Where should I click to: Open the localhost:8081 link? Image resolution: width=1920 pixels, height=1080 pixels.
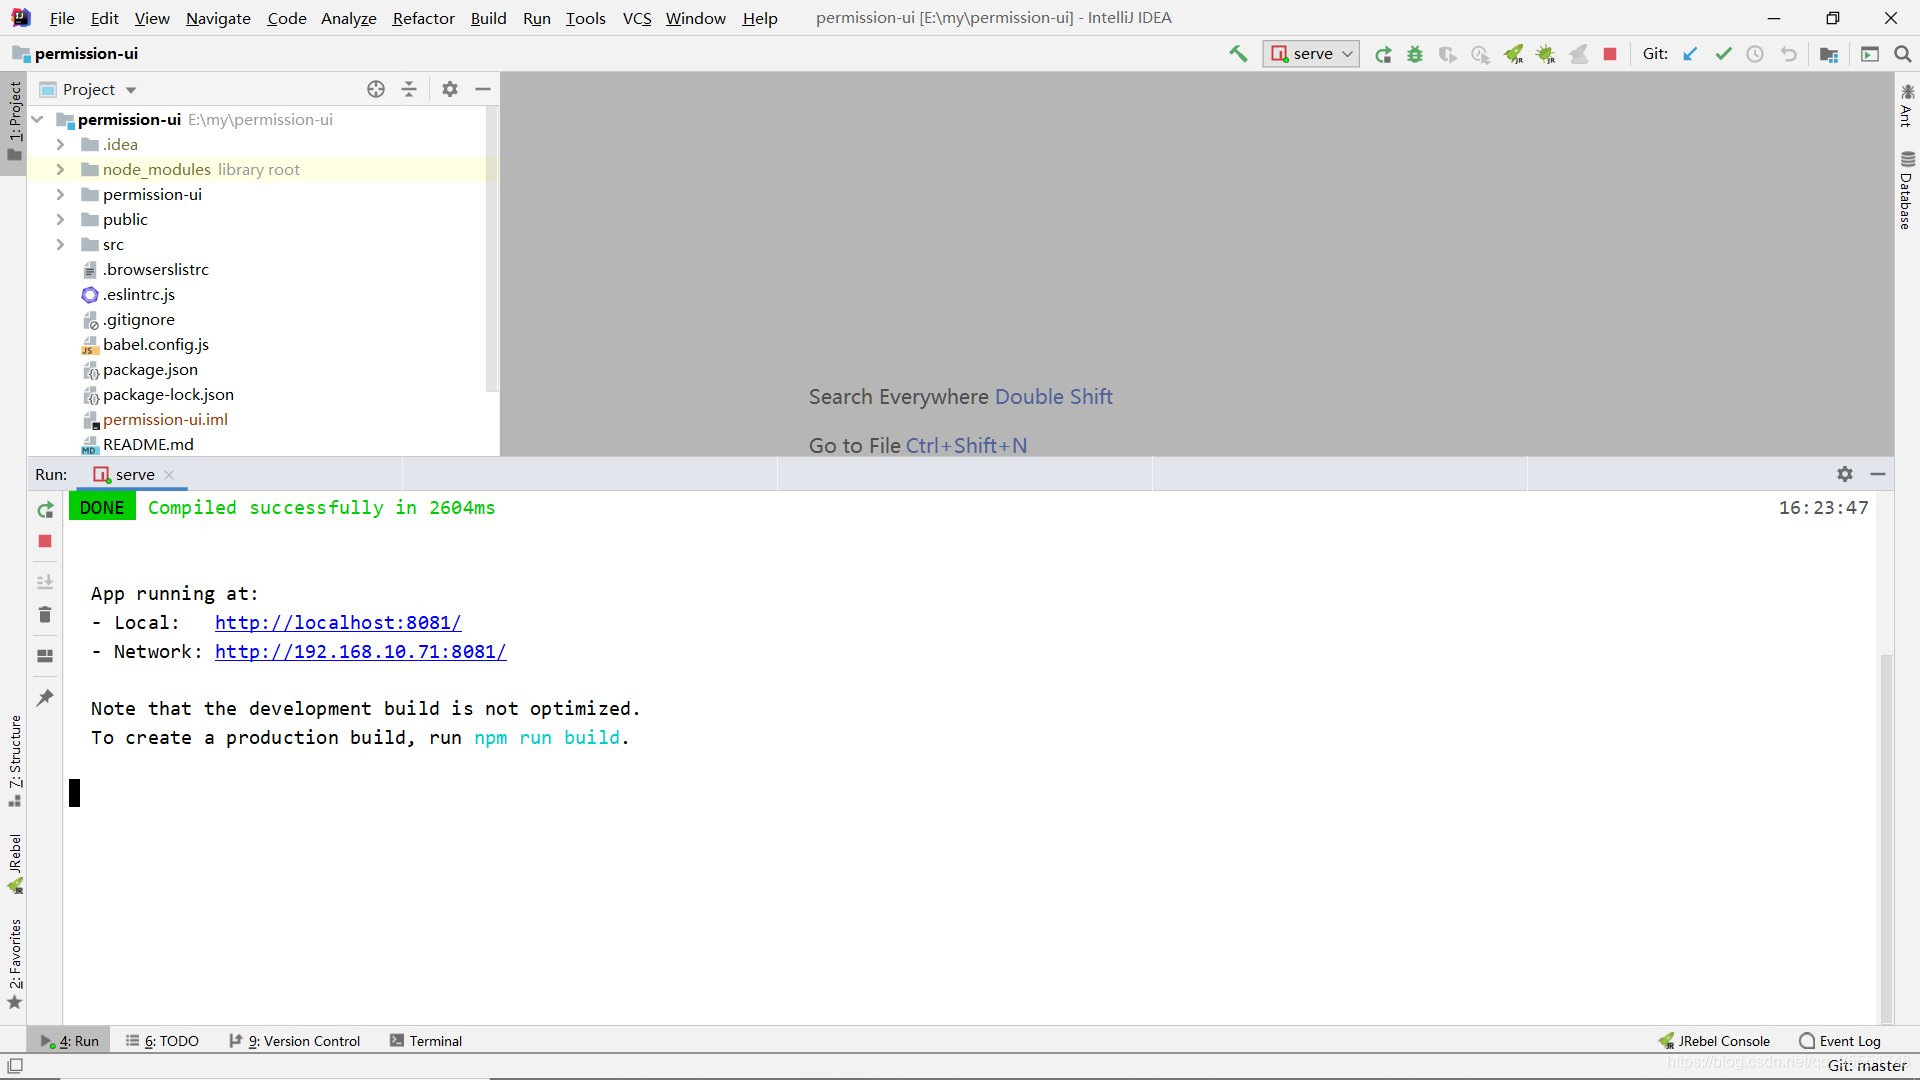coord(338,622)
